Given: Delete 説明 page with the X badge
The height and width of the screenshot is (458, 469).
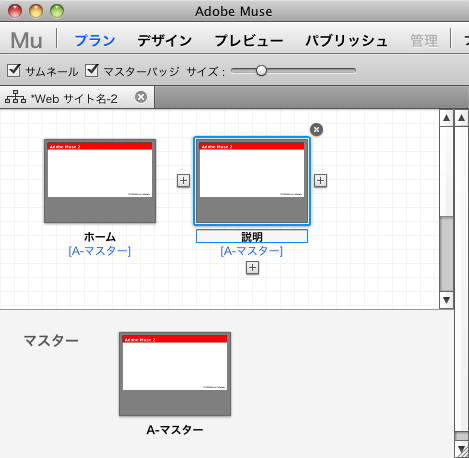Looking at the screenshot, I should (316, 129).
